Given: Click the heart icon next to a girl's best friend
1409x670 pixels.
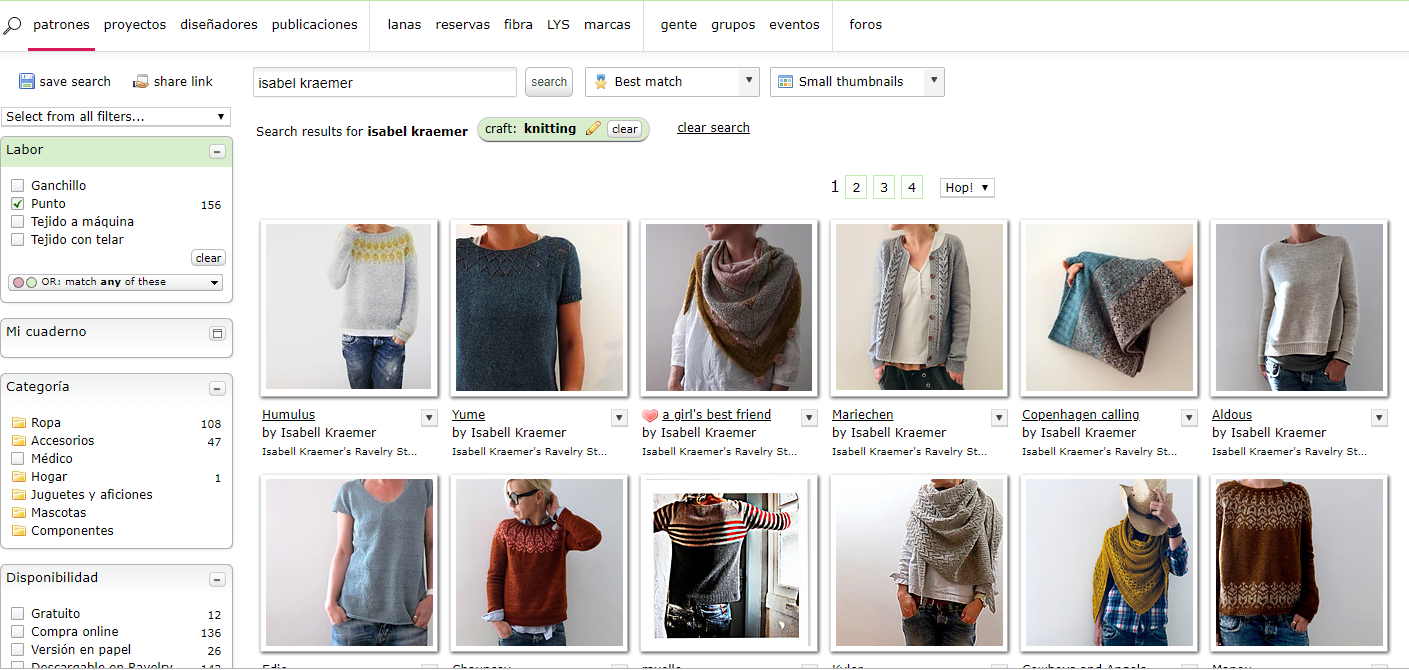Looking at the screenshot, I should [650, 415].
